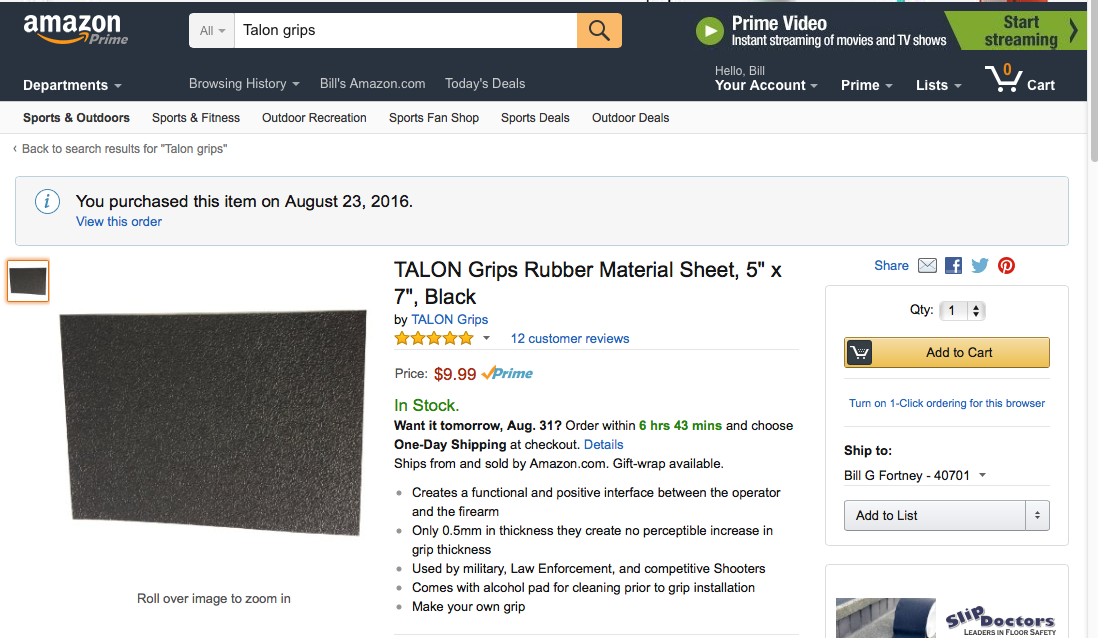Pin the product on Pinterest
The width and height of the screenshot is (1098, 638).
[x=1006, y=266]
